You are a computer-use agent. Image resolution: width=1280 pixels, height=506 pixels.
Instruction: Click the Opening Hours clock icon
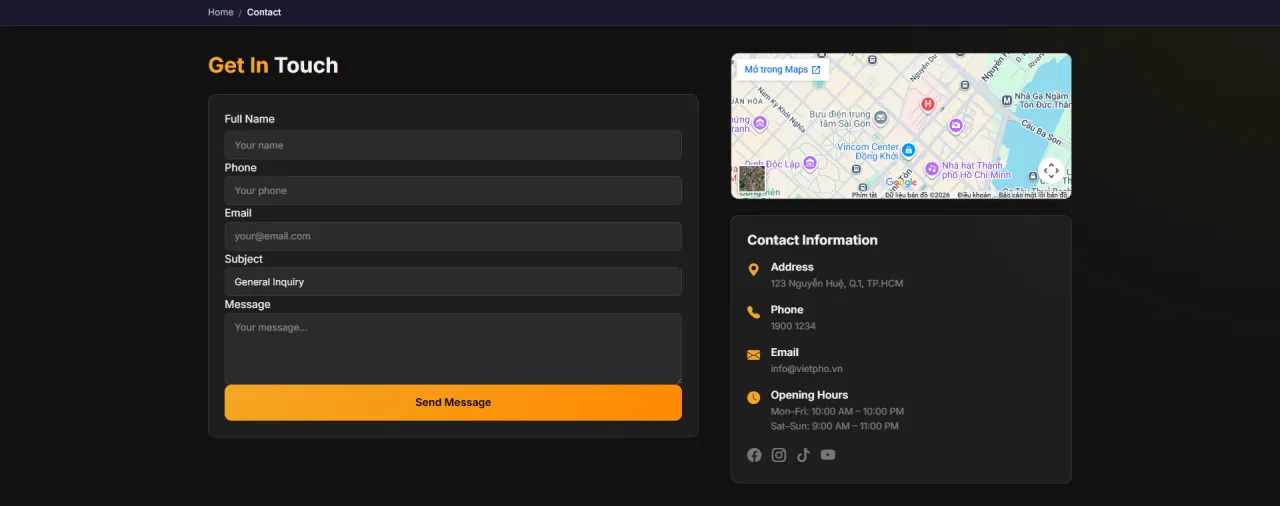click(753, 398)
